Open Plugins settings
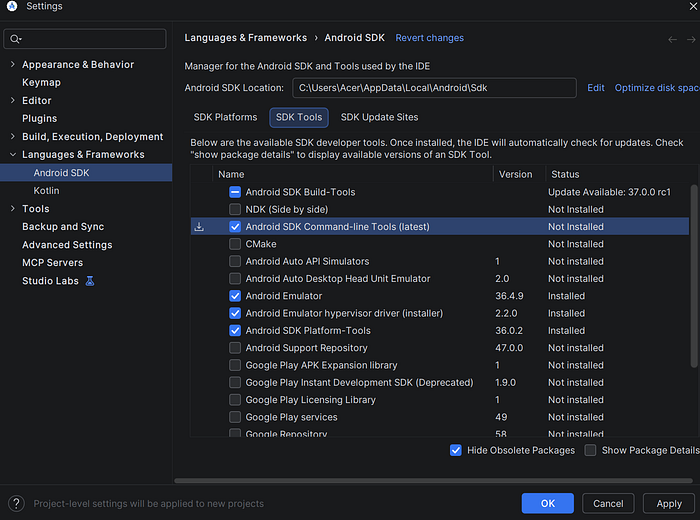The image size is (700, 520). (x=40, y=119)
